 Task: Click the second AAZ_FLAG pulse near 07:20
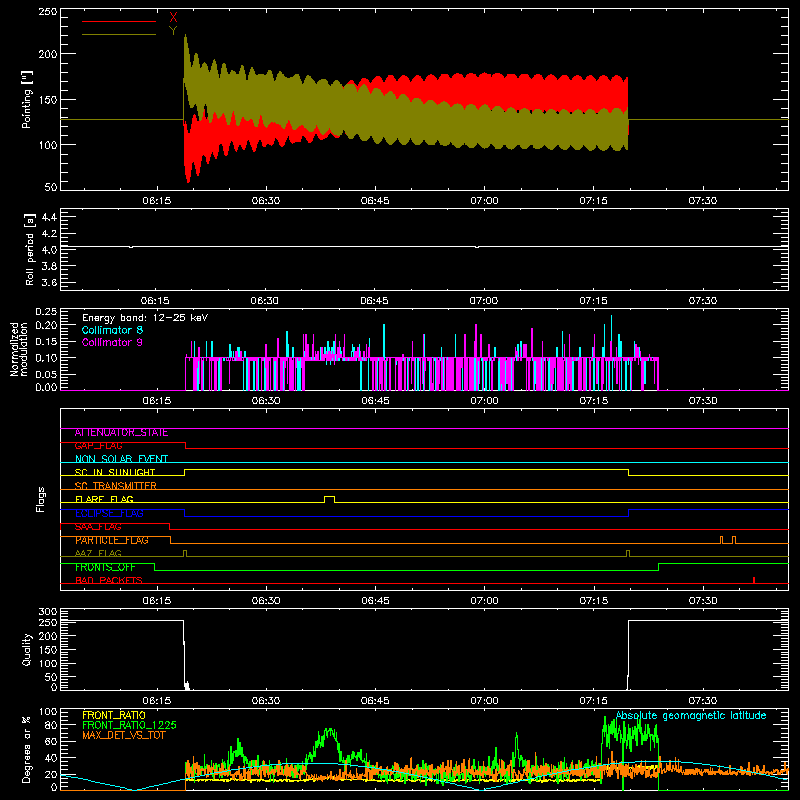[x=628, y=553]
